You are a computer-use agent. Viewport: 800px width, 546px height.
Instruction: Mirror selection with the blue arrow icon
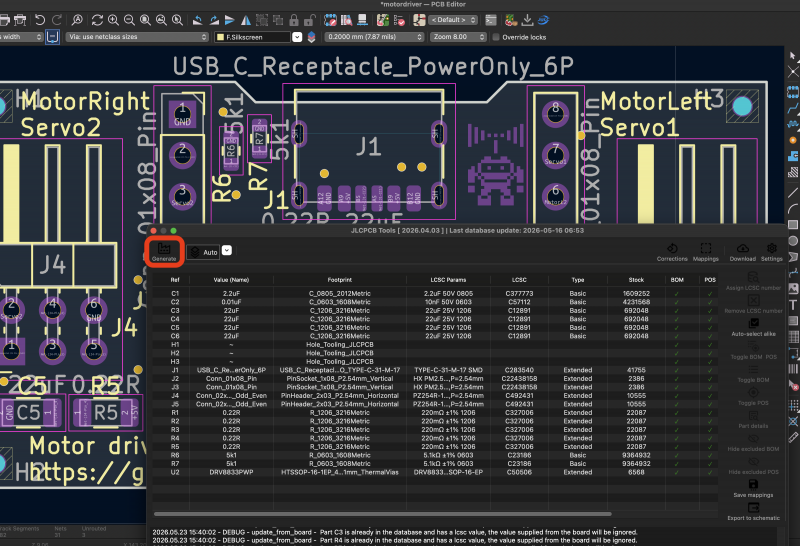point(230,20)
